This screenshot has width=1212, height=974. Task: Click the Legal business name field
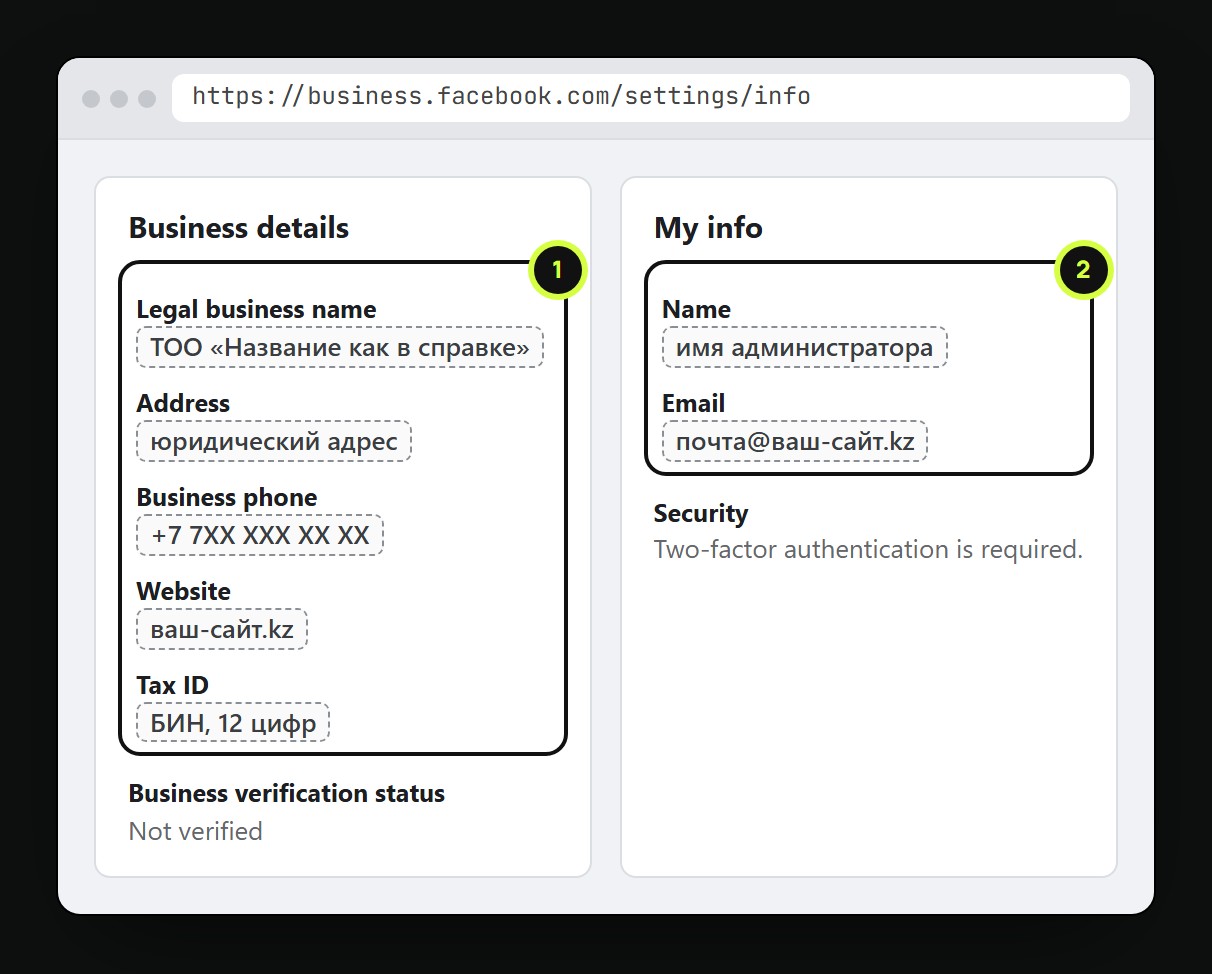point(340,347)
